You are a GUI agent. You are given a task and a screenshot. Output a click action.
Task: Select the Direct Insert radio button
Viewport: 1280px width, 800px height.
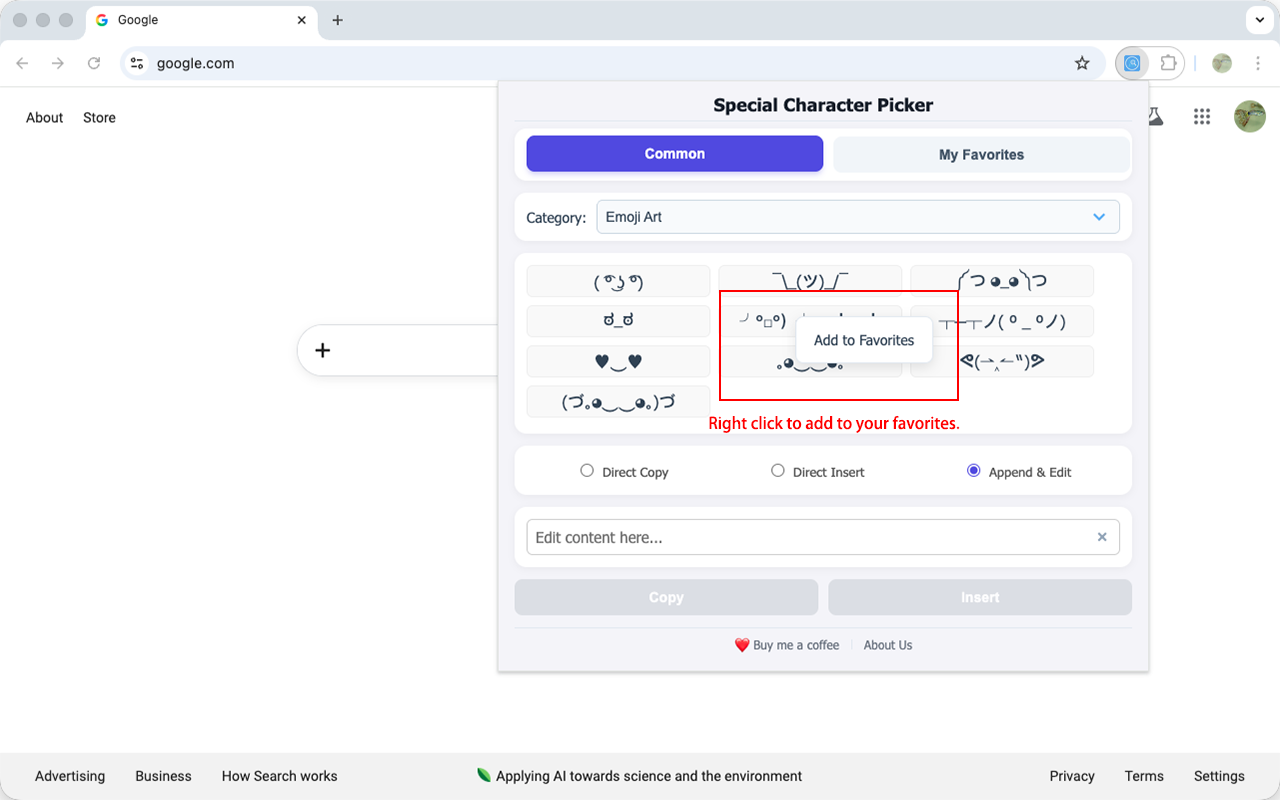(x=777, y=470)
